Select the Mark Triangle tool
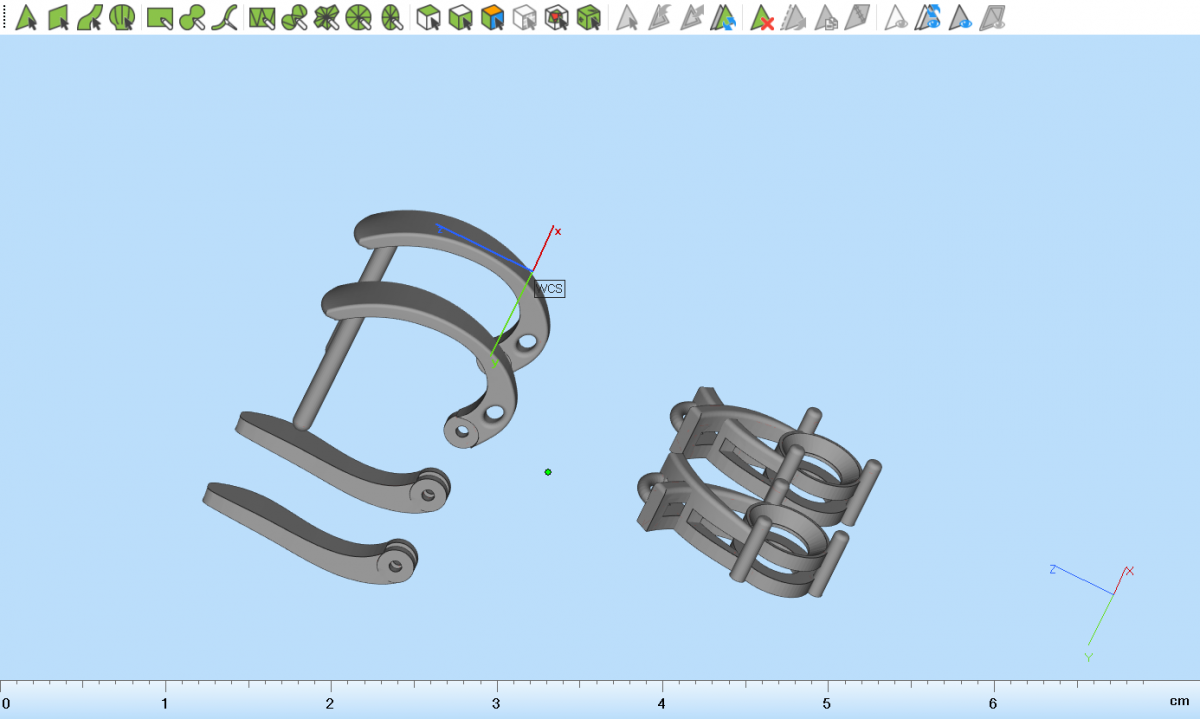The image size is (1200, 719). tap(27, 17)
